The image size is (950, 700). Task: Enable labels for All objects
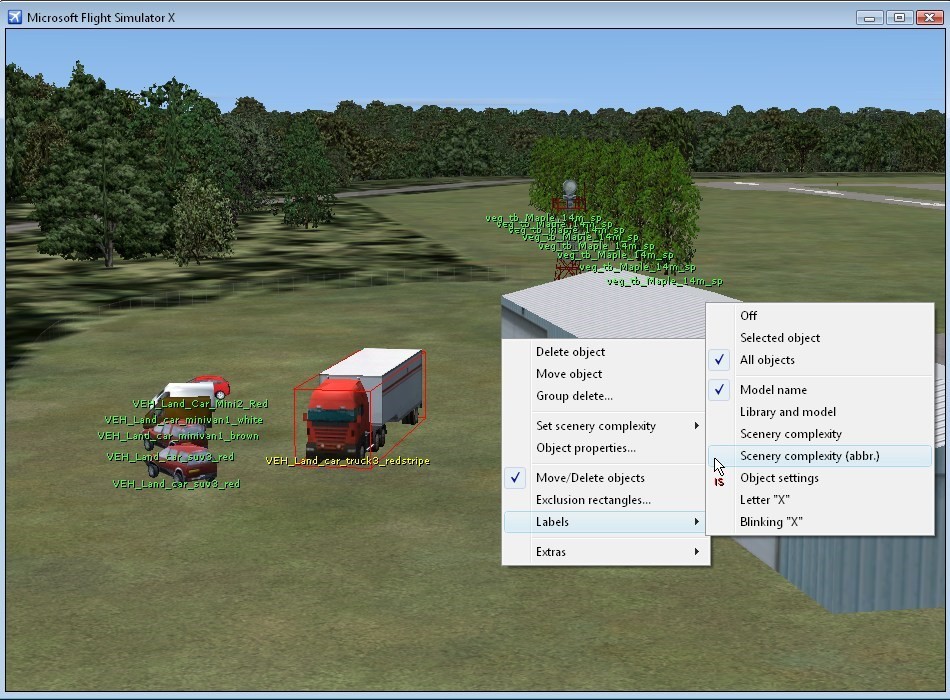pos(767,360)
